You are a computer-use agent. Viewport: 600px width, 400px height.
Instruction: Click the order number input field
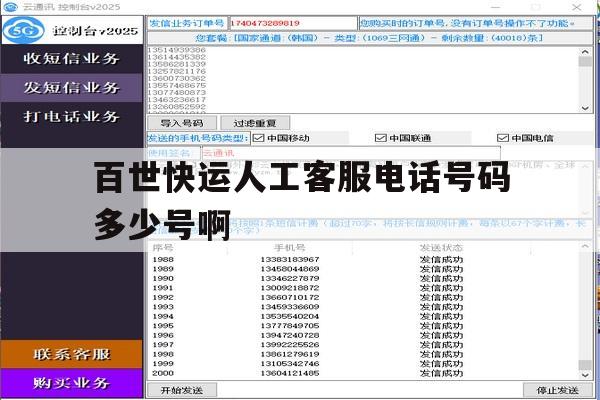pyautogui.click(x=293, y=23)
